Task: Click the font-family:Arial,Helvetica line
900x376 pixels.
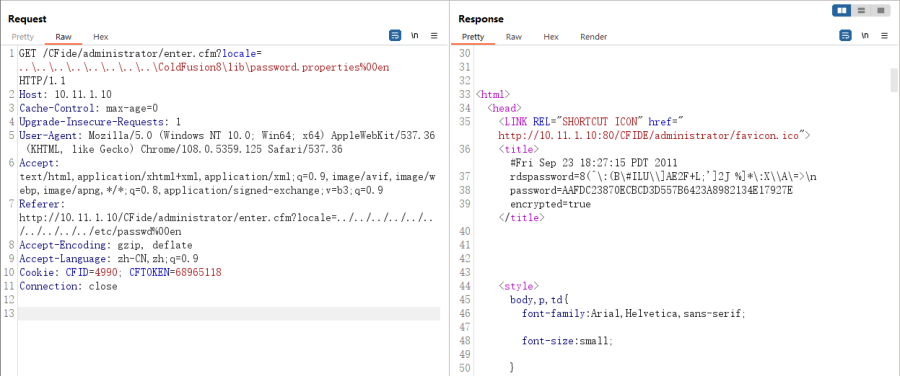Action: pos(634,313)
